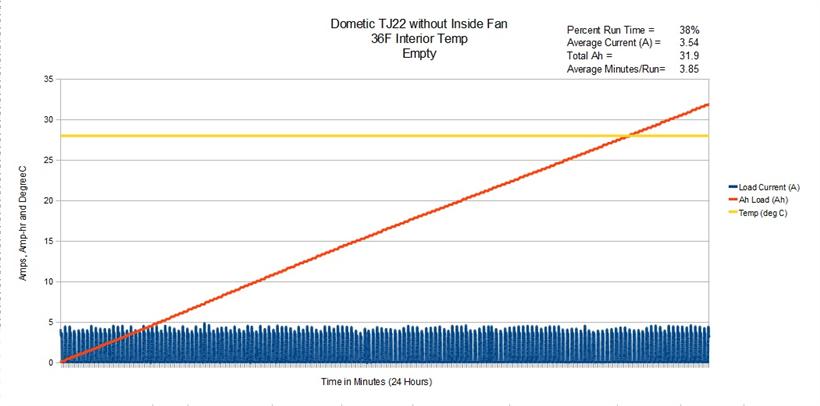The height and width of the screenshot is (406, 820).
Task: Click the 'Empty' title line
Action: tap(420, 54)
